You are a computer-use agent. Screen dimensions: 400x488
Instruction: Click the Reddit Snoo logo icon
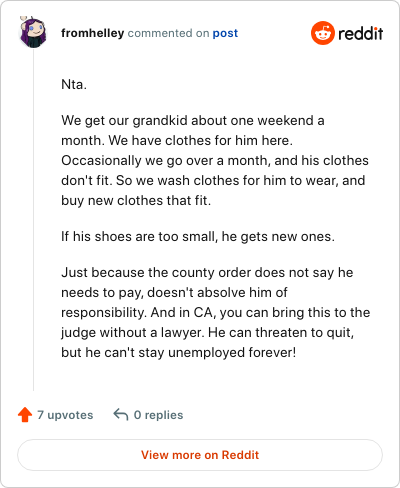(x=322, y=33)
